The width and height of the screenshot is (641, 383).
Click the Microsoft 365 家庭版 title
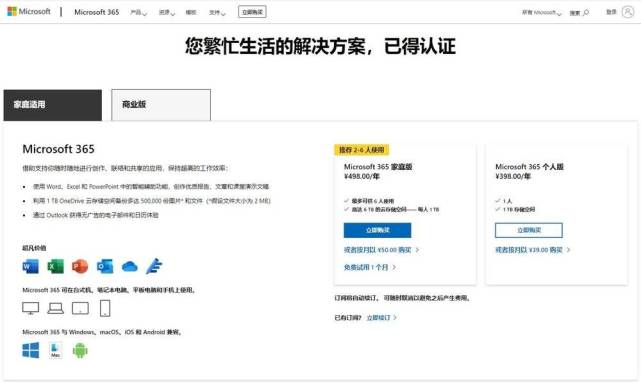(x=378, y=167)
